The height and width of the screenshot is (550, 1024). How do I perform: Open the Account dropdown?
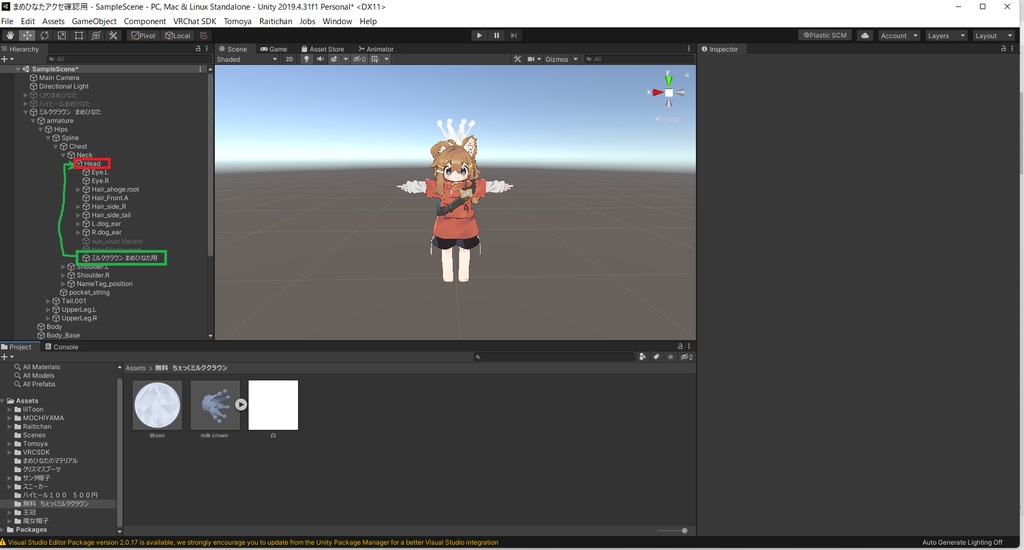click(899, 35)
